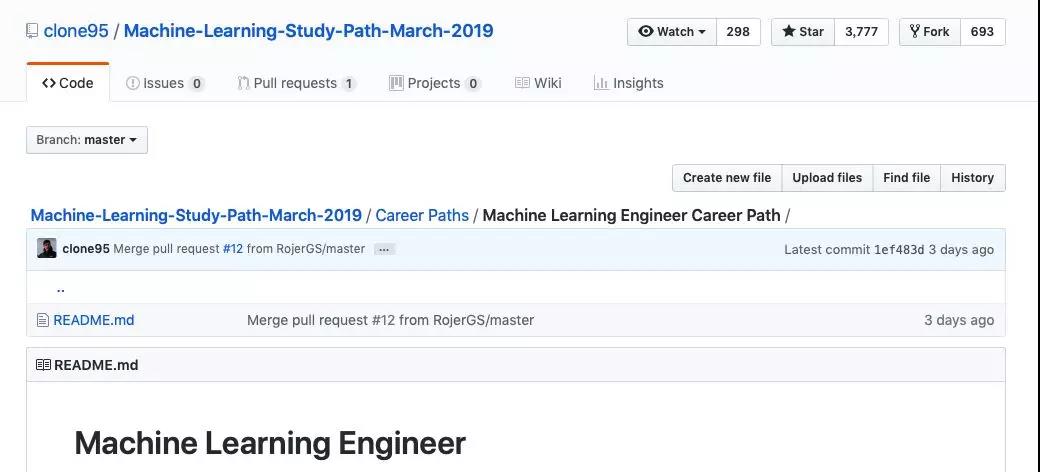The width and height of the screenshot is (1040, 472).
Task: Open the commit History button
Action: pyautogui.click(x=972, y=178)
